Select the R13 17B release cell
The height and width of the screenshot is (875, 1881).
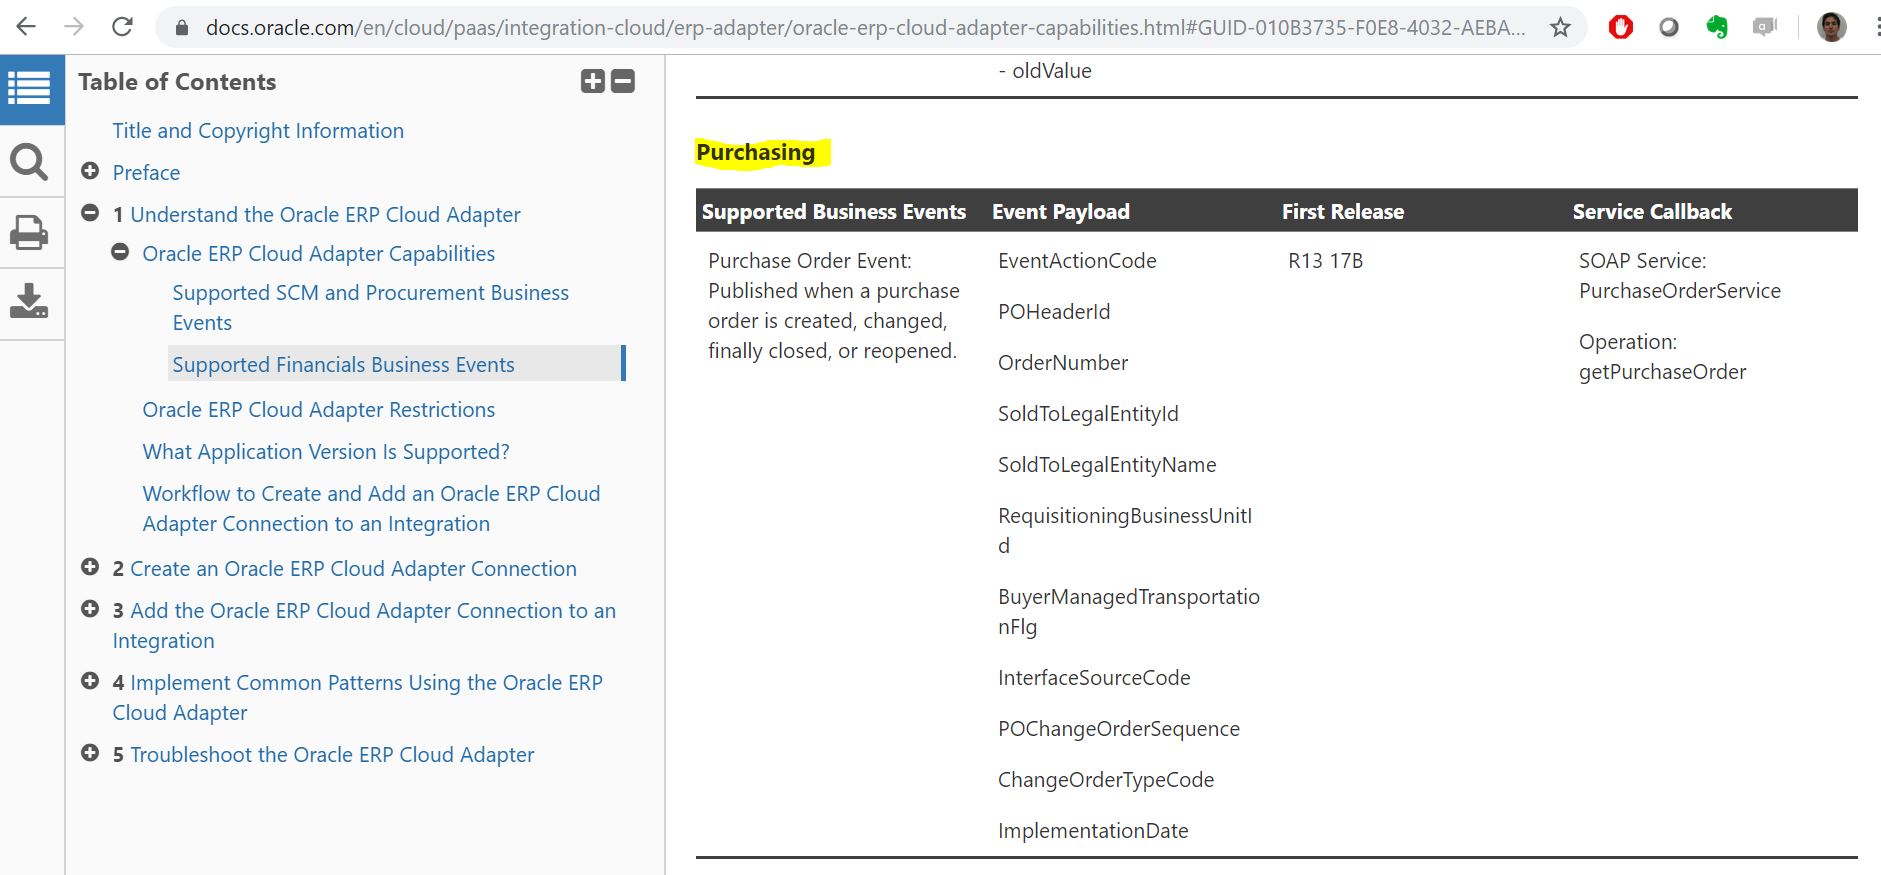tap(1325, 261)
